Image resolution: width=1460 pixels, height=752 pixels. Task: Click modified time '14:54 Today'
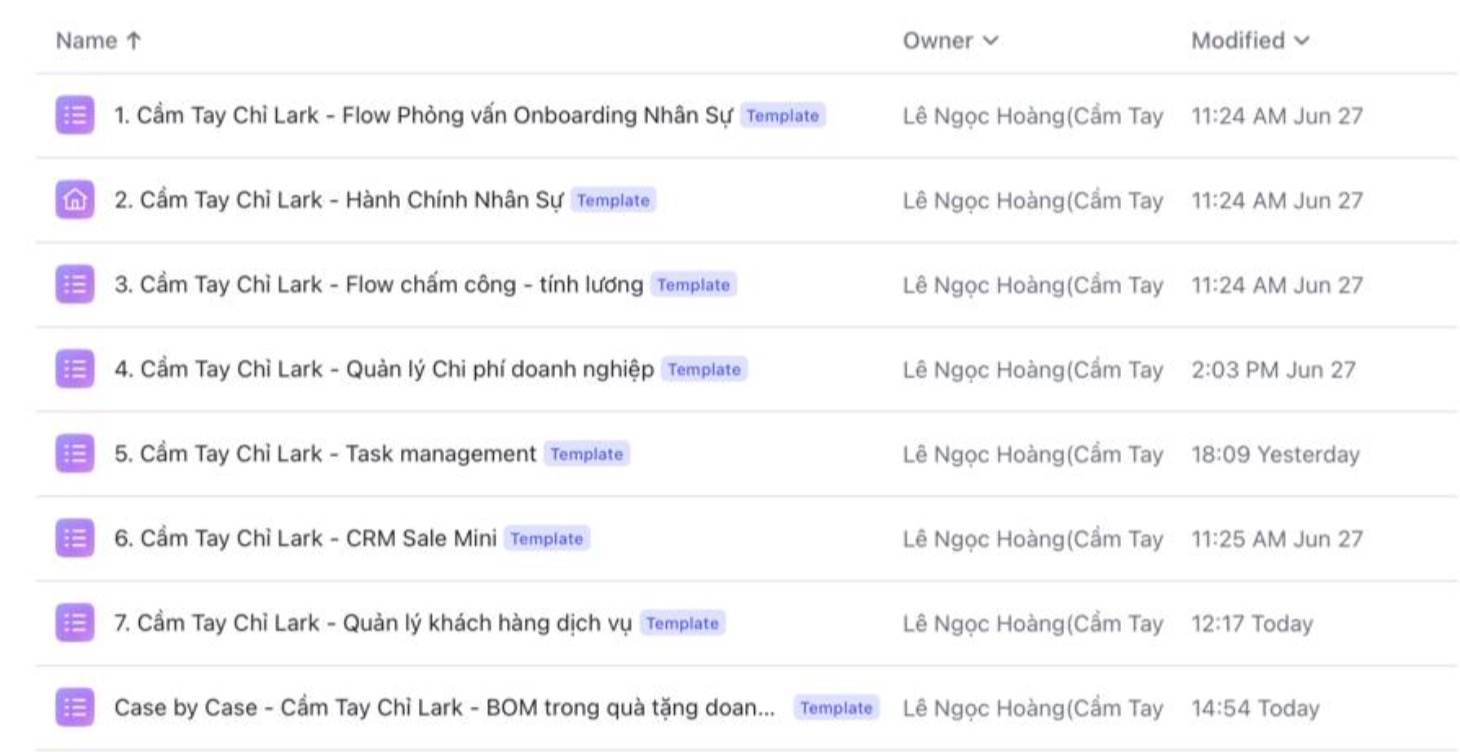pos(1255,708)
